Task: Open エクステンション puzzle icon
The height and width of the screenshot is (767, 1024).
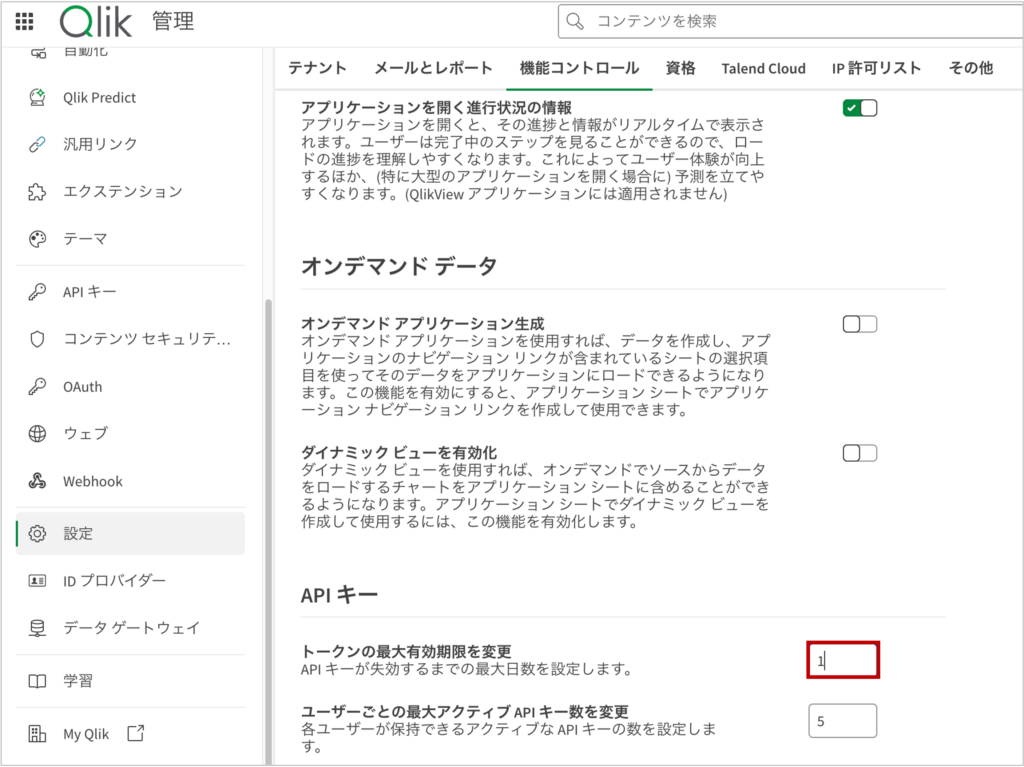Action: point(37,191)
